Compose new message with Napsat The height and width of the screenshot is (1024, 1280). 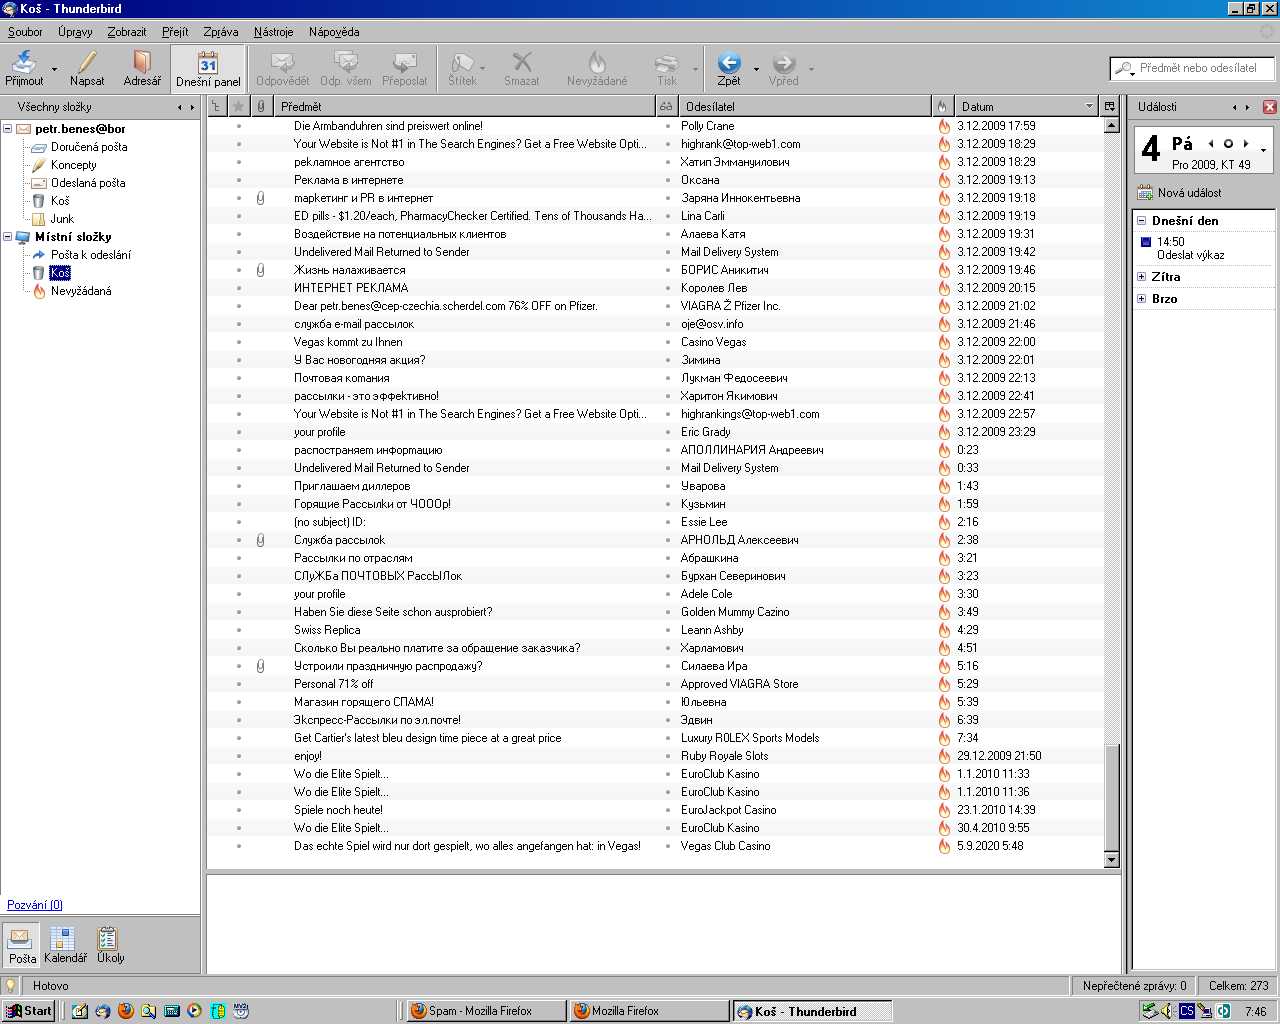(87, 68)
